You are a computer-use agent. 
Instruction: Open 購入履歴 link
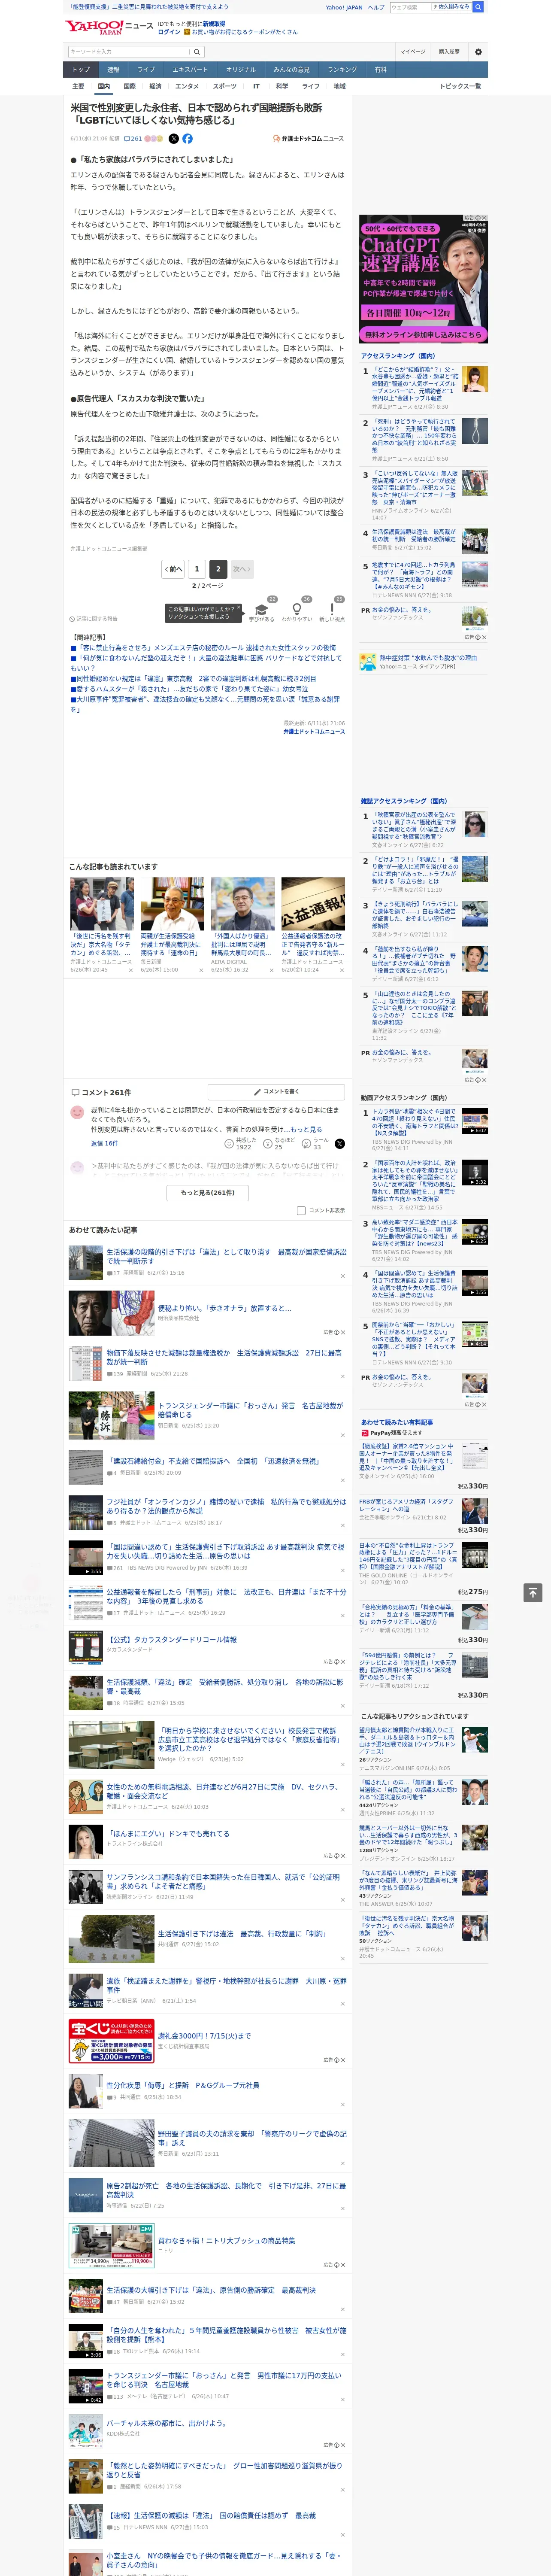(x=449, y=51)
